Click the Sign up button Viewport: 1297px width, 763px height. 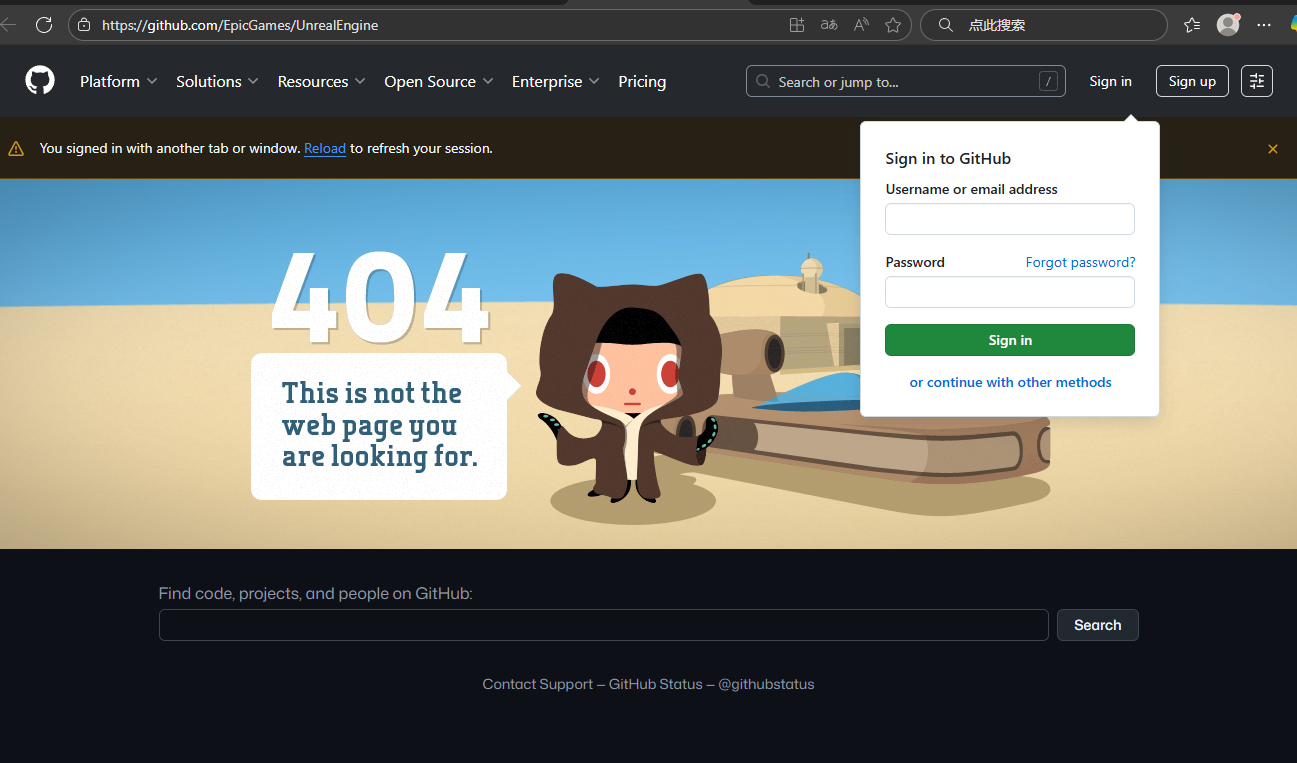[x=1192, y=81]
